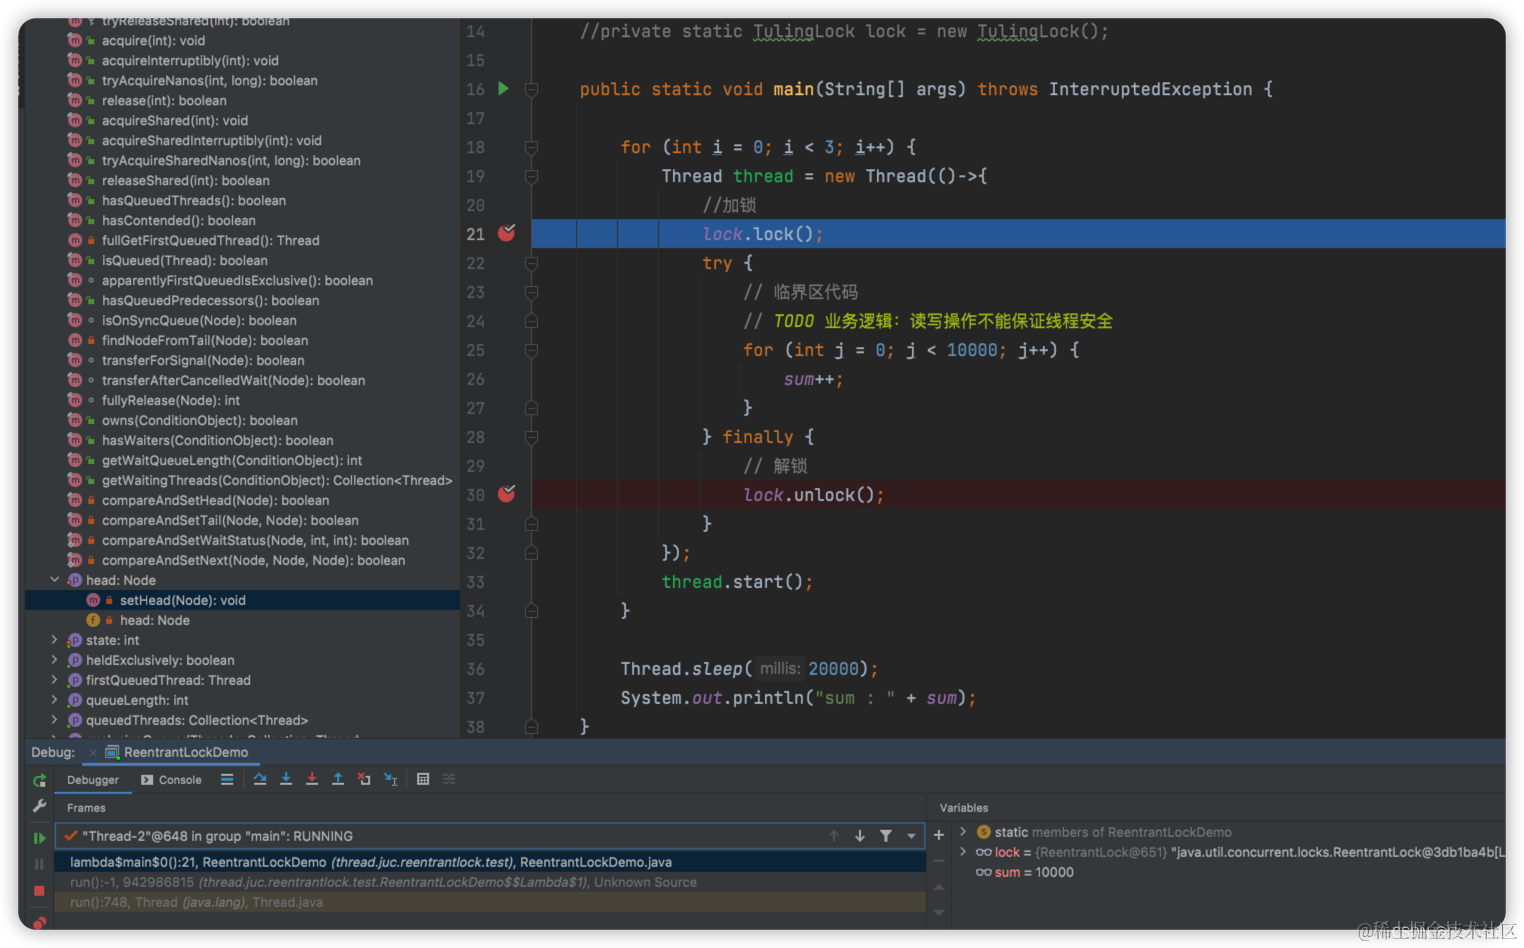Click the watch move-up triangle icon
The image size is (1524, 948).
939,887
